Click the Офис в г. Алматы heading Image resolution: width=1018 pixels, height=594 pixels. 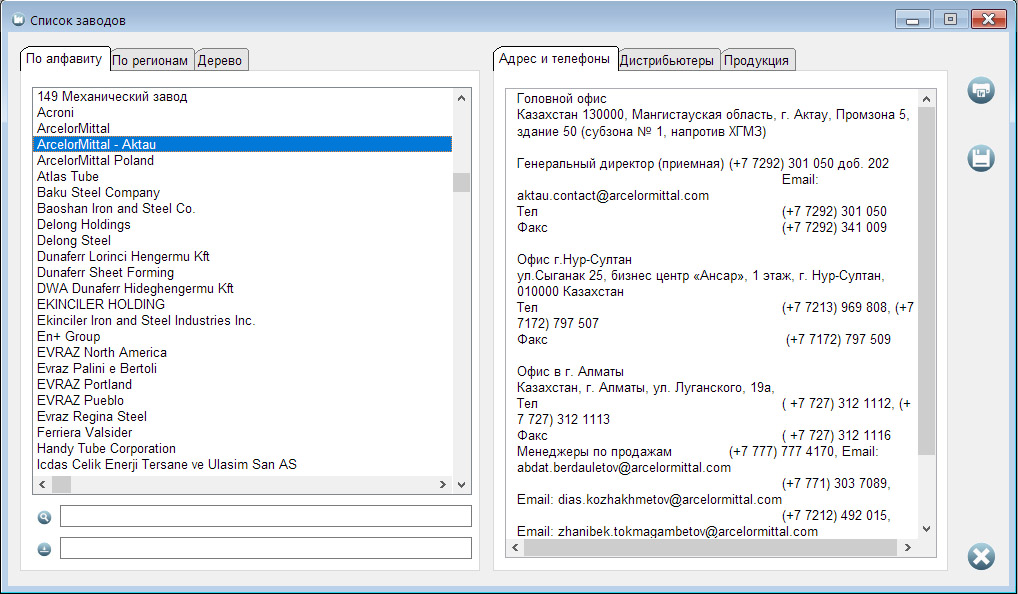click(570, 371)
